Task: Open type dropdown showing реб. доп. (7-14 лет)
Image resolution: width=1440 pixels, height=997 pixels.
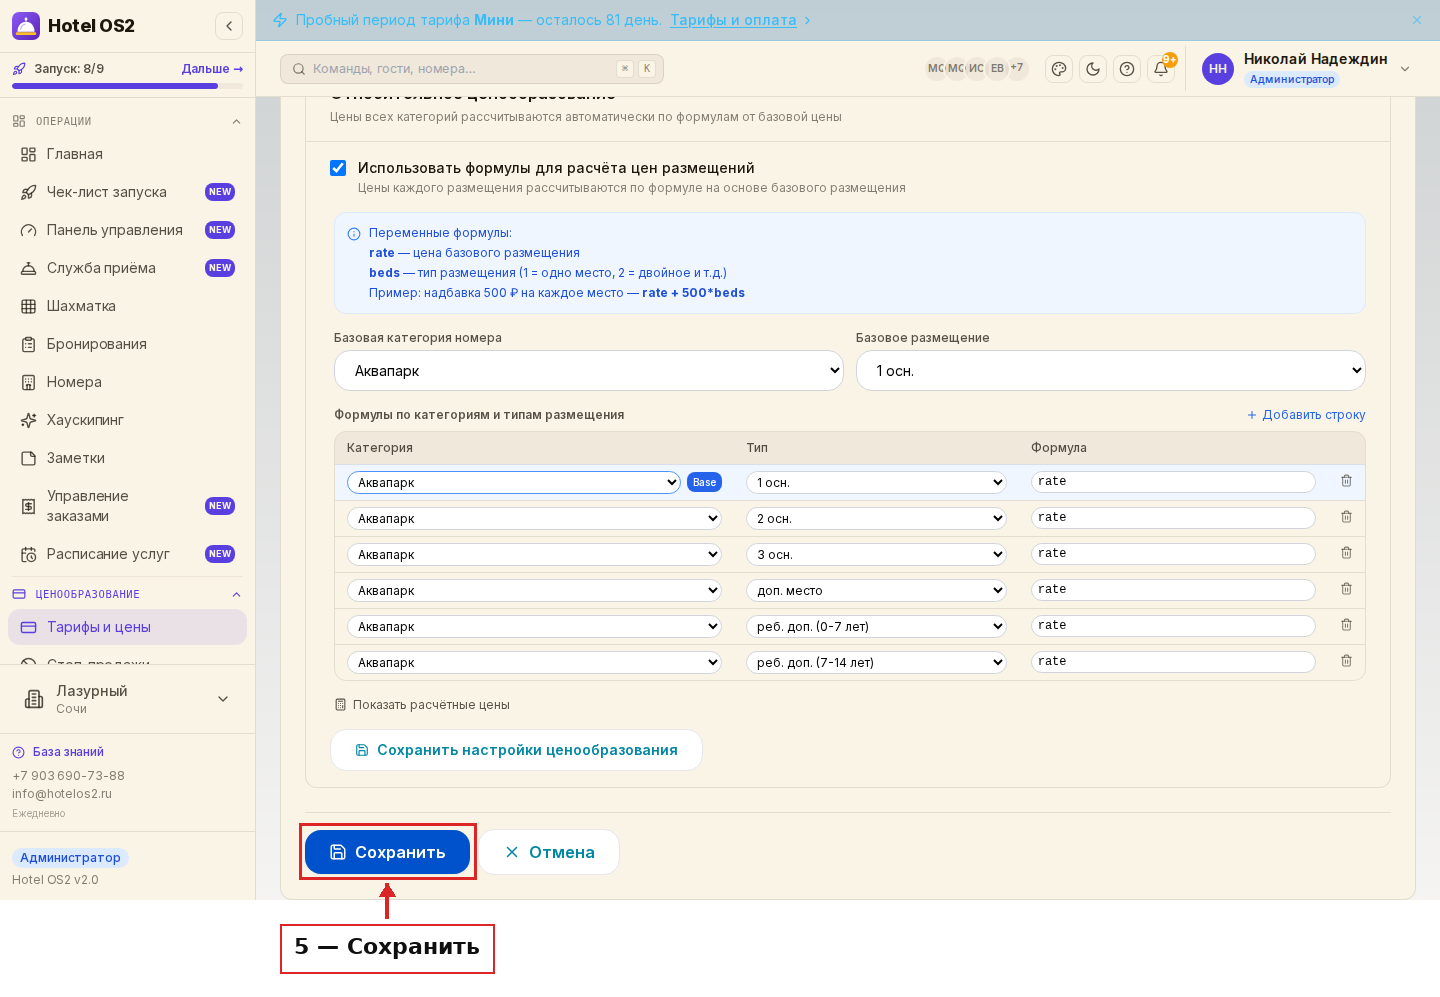Action: pos(876,663)
